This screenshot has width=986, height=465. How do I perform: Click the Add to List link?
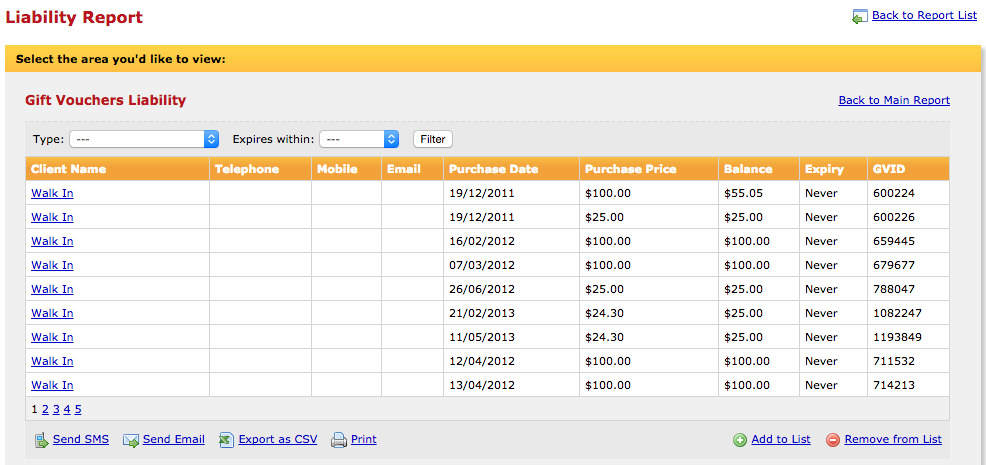coord(781,439)
